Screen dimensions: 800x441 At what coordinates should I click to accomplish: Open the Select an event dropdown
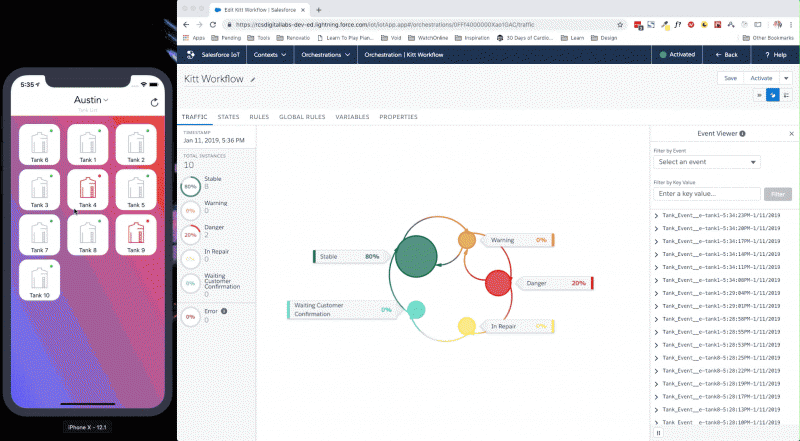pyautogui.click(x=707, y=162)
